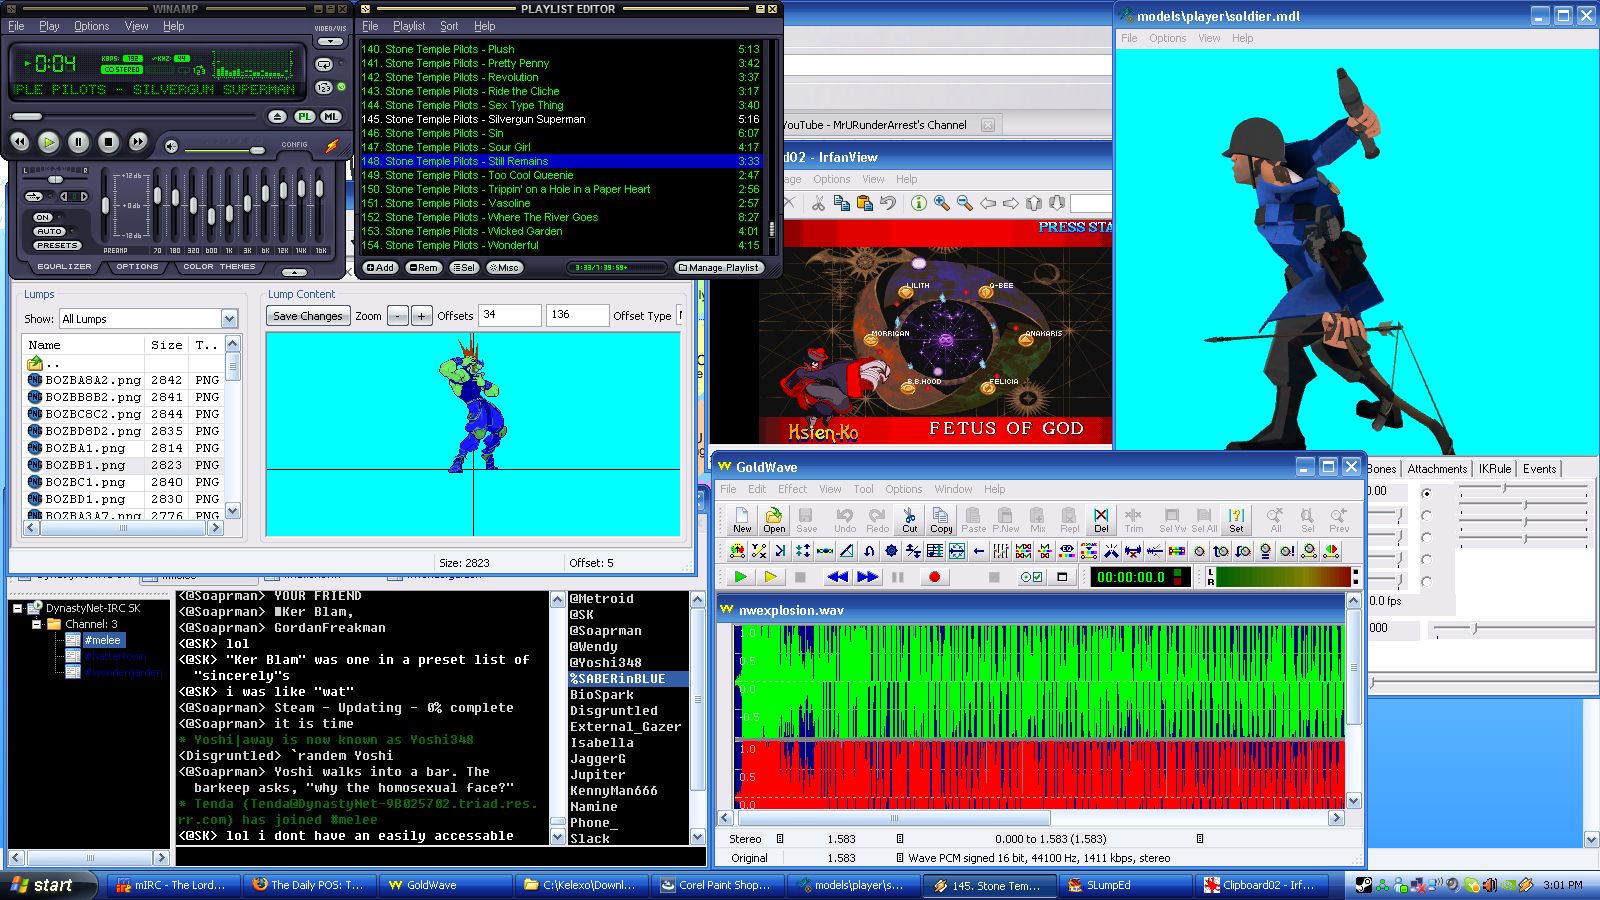Switch to the COLOR THEMES tab in Winamp

pos(219,267)
